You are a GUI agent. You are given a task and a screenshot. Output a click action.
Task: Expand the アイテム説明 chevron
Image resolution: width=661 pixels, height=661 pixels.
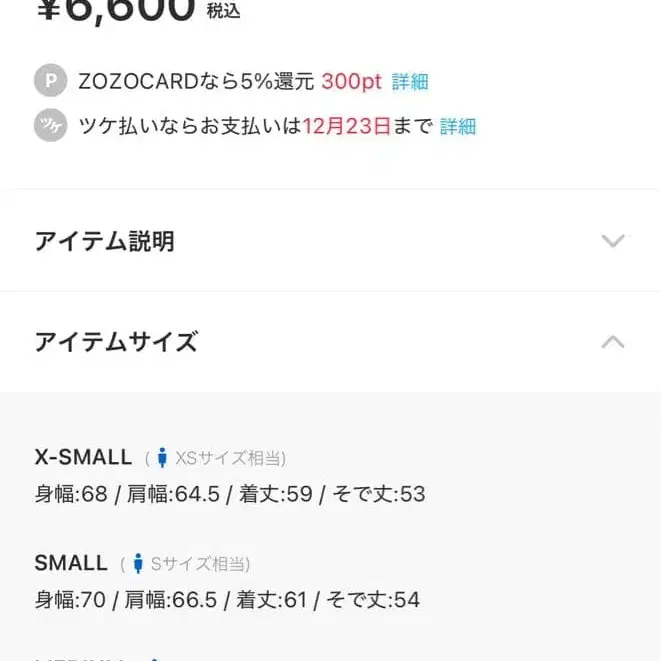click(x=613, y=241)
